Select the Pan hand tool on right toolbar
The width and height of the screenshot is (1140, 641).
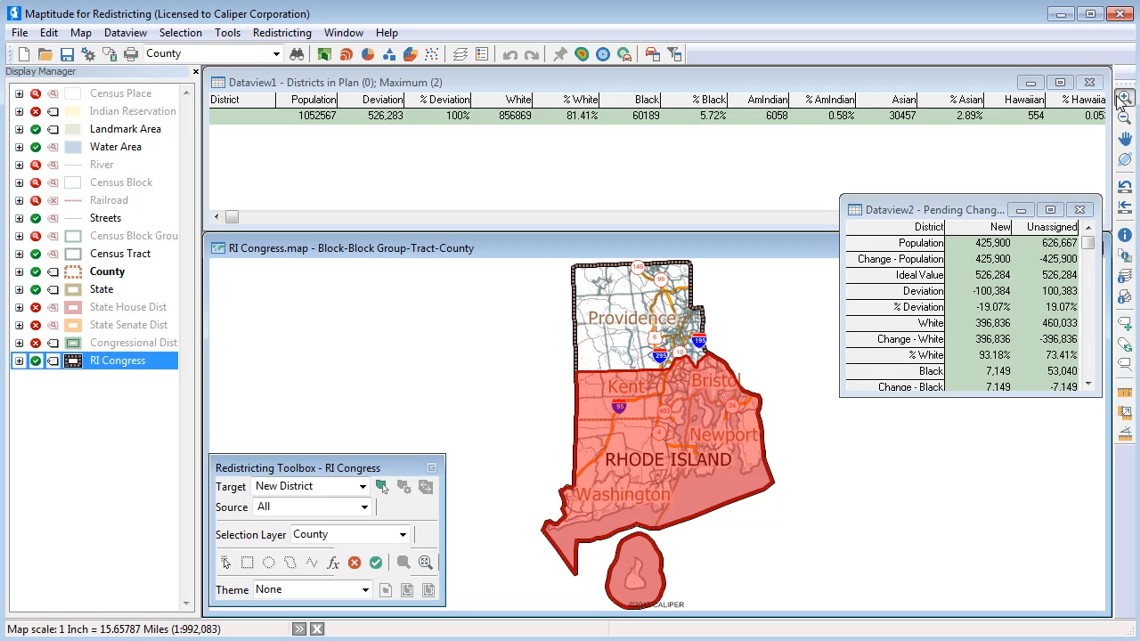(1124, 139)
